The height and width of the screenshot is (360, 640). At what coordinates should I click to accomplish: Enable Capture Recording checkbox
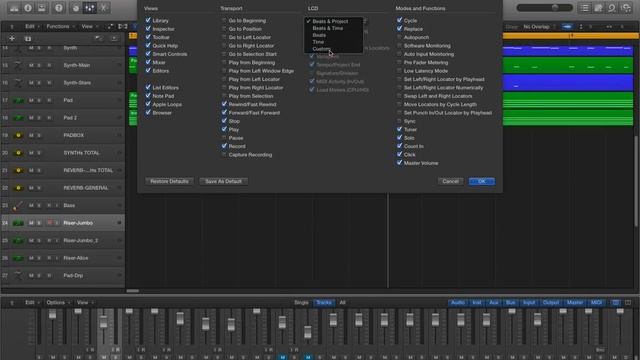(x=224, y=154)
